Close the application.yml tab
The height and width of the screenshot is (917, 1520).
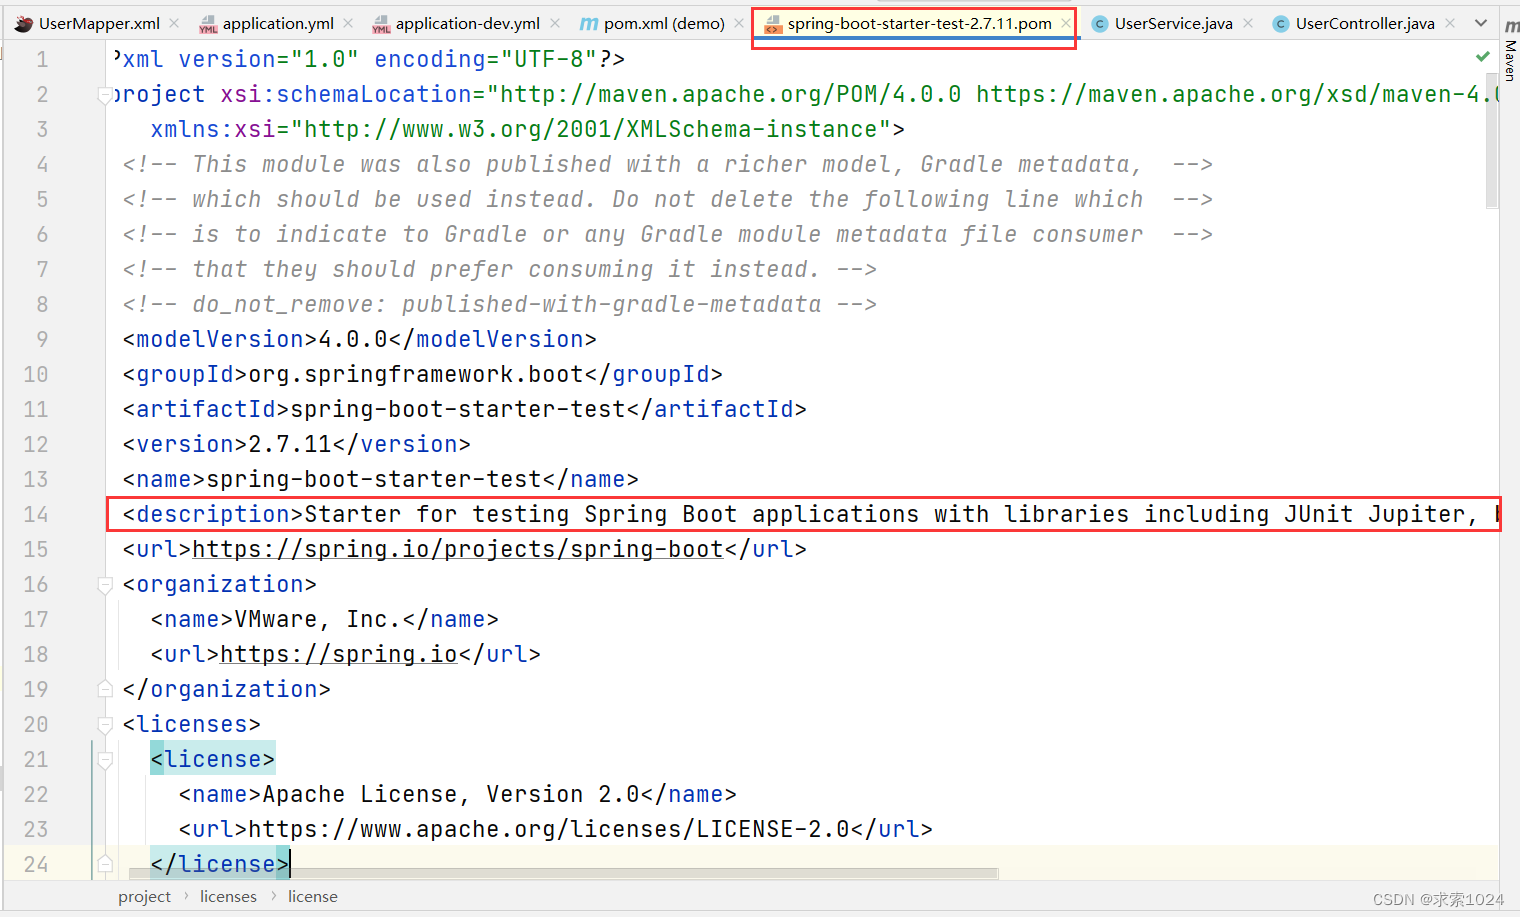pyautogui.click(x=348, y=23)
